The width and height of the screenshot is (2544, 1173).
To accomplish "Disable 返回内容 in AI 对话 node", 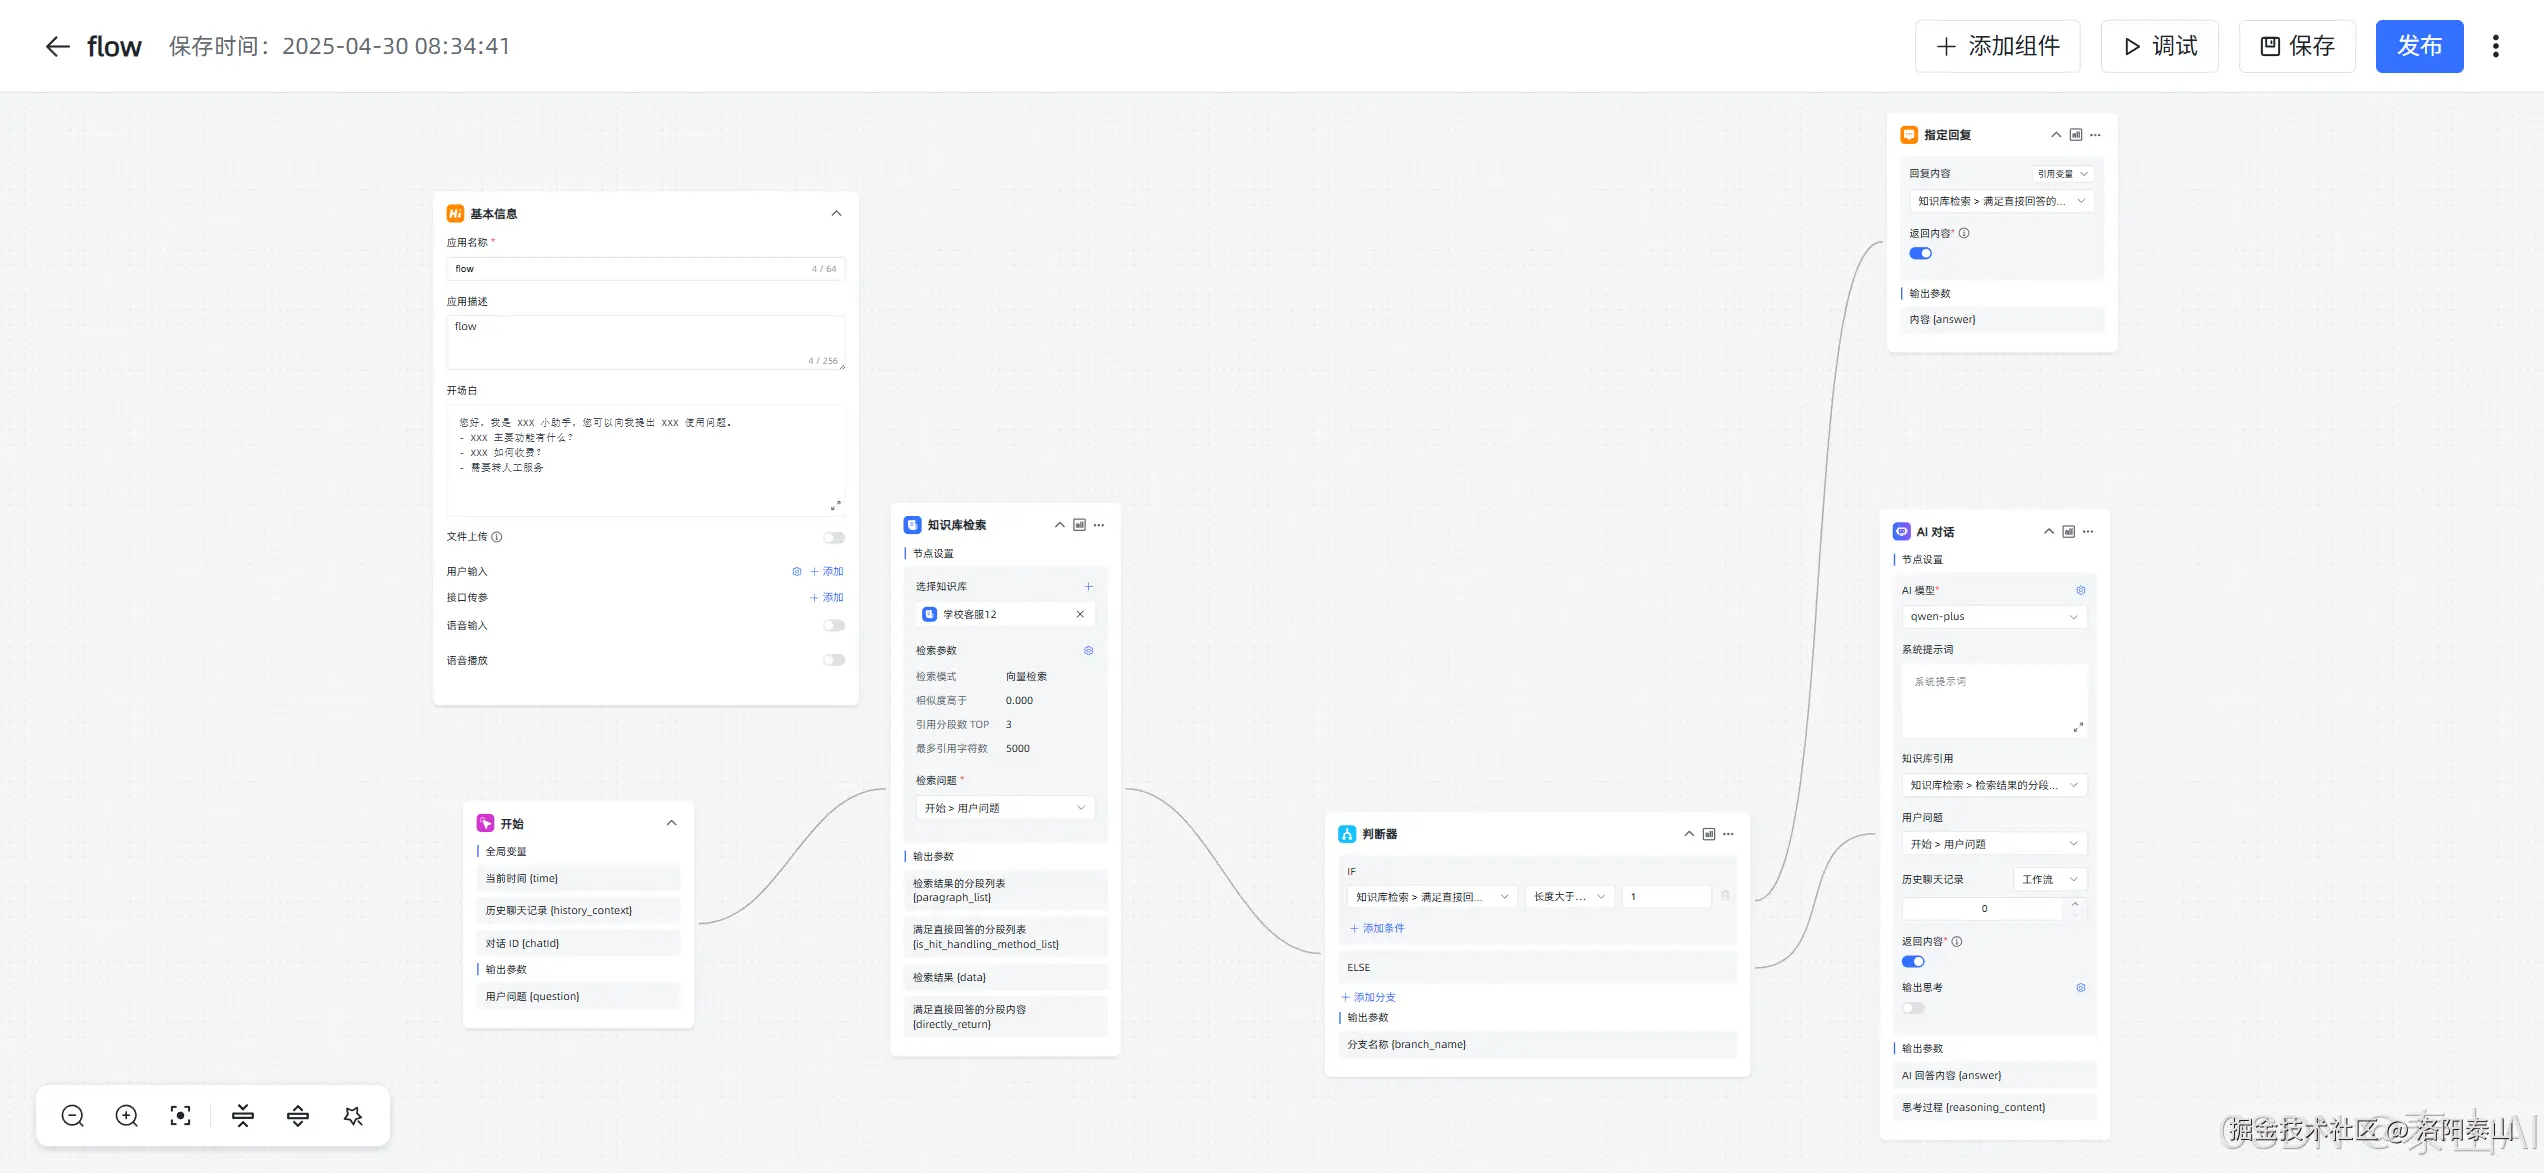I will pos(1913,961).
